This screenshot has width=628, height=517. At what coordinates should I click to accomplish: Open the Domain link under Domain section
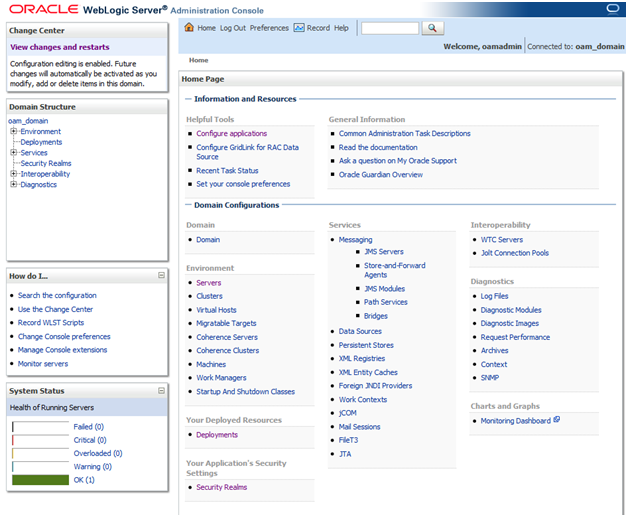(208, 240)
